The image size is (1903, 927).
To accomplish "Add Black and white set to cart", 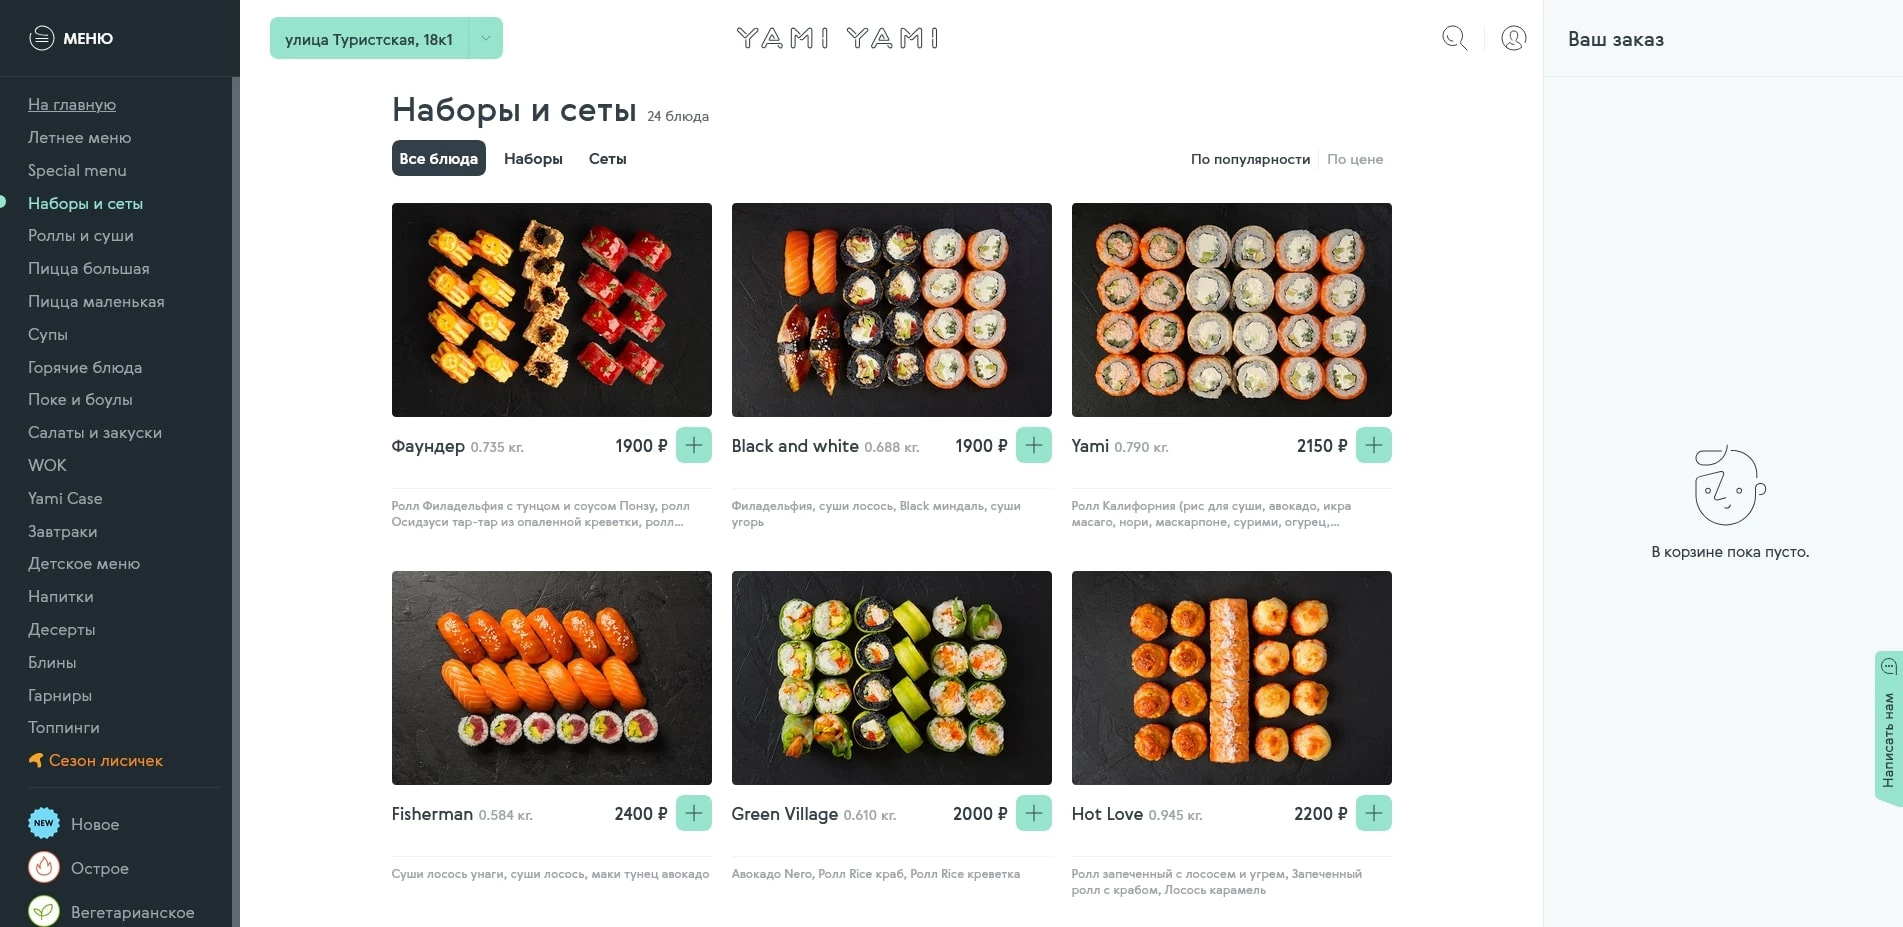I will 1034,445.
